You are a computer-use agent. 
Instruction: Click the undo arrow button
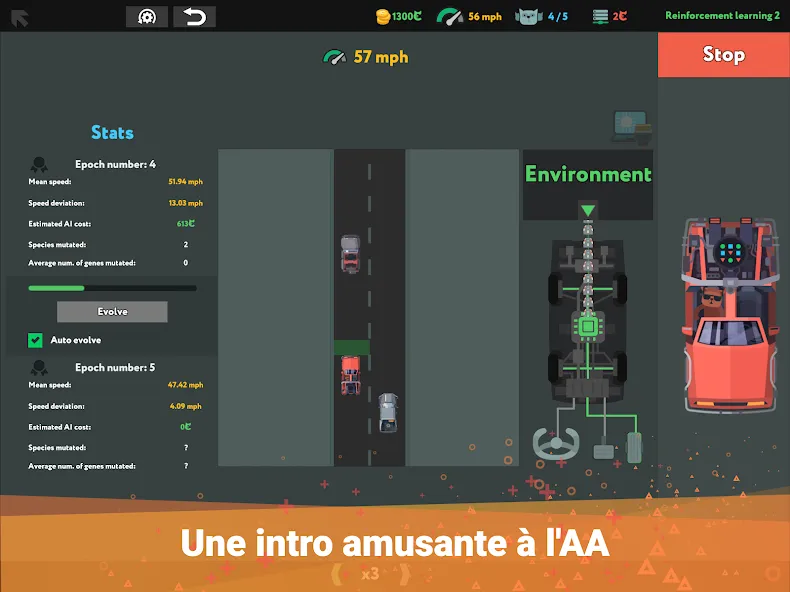click(194, 17)
